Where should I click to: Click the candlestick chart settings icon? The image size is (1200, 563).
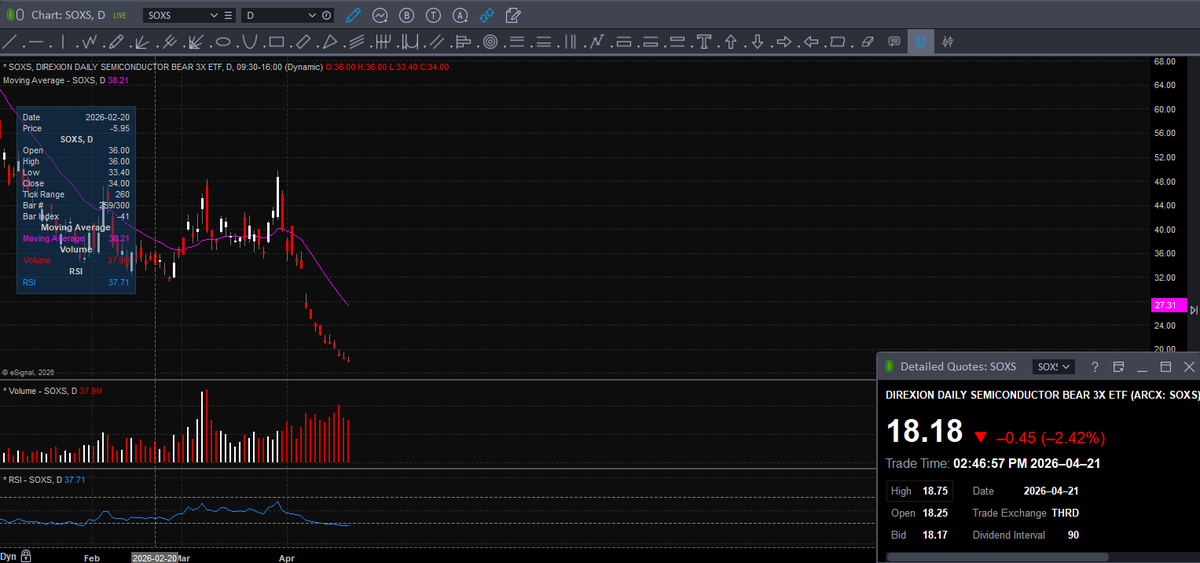pyautogui.click(x=947, y=42)
